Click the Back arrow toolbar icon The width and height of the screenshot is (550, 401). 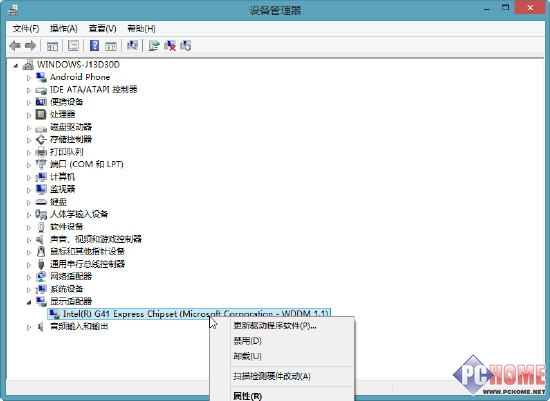point(15,46)
